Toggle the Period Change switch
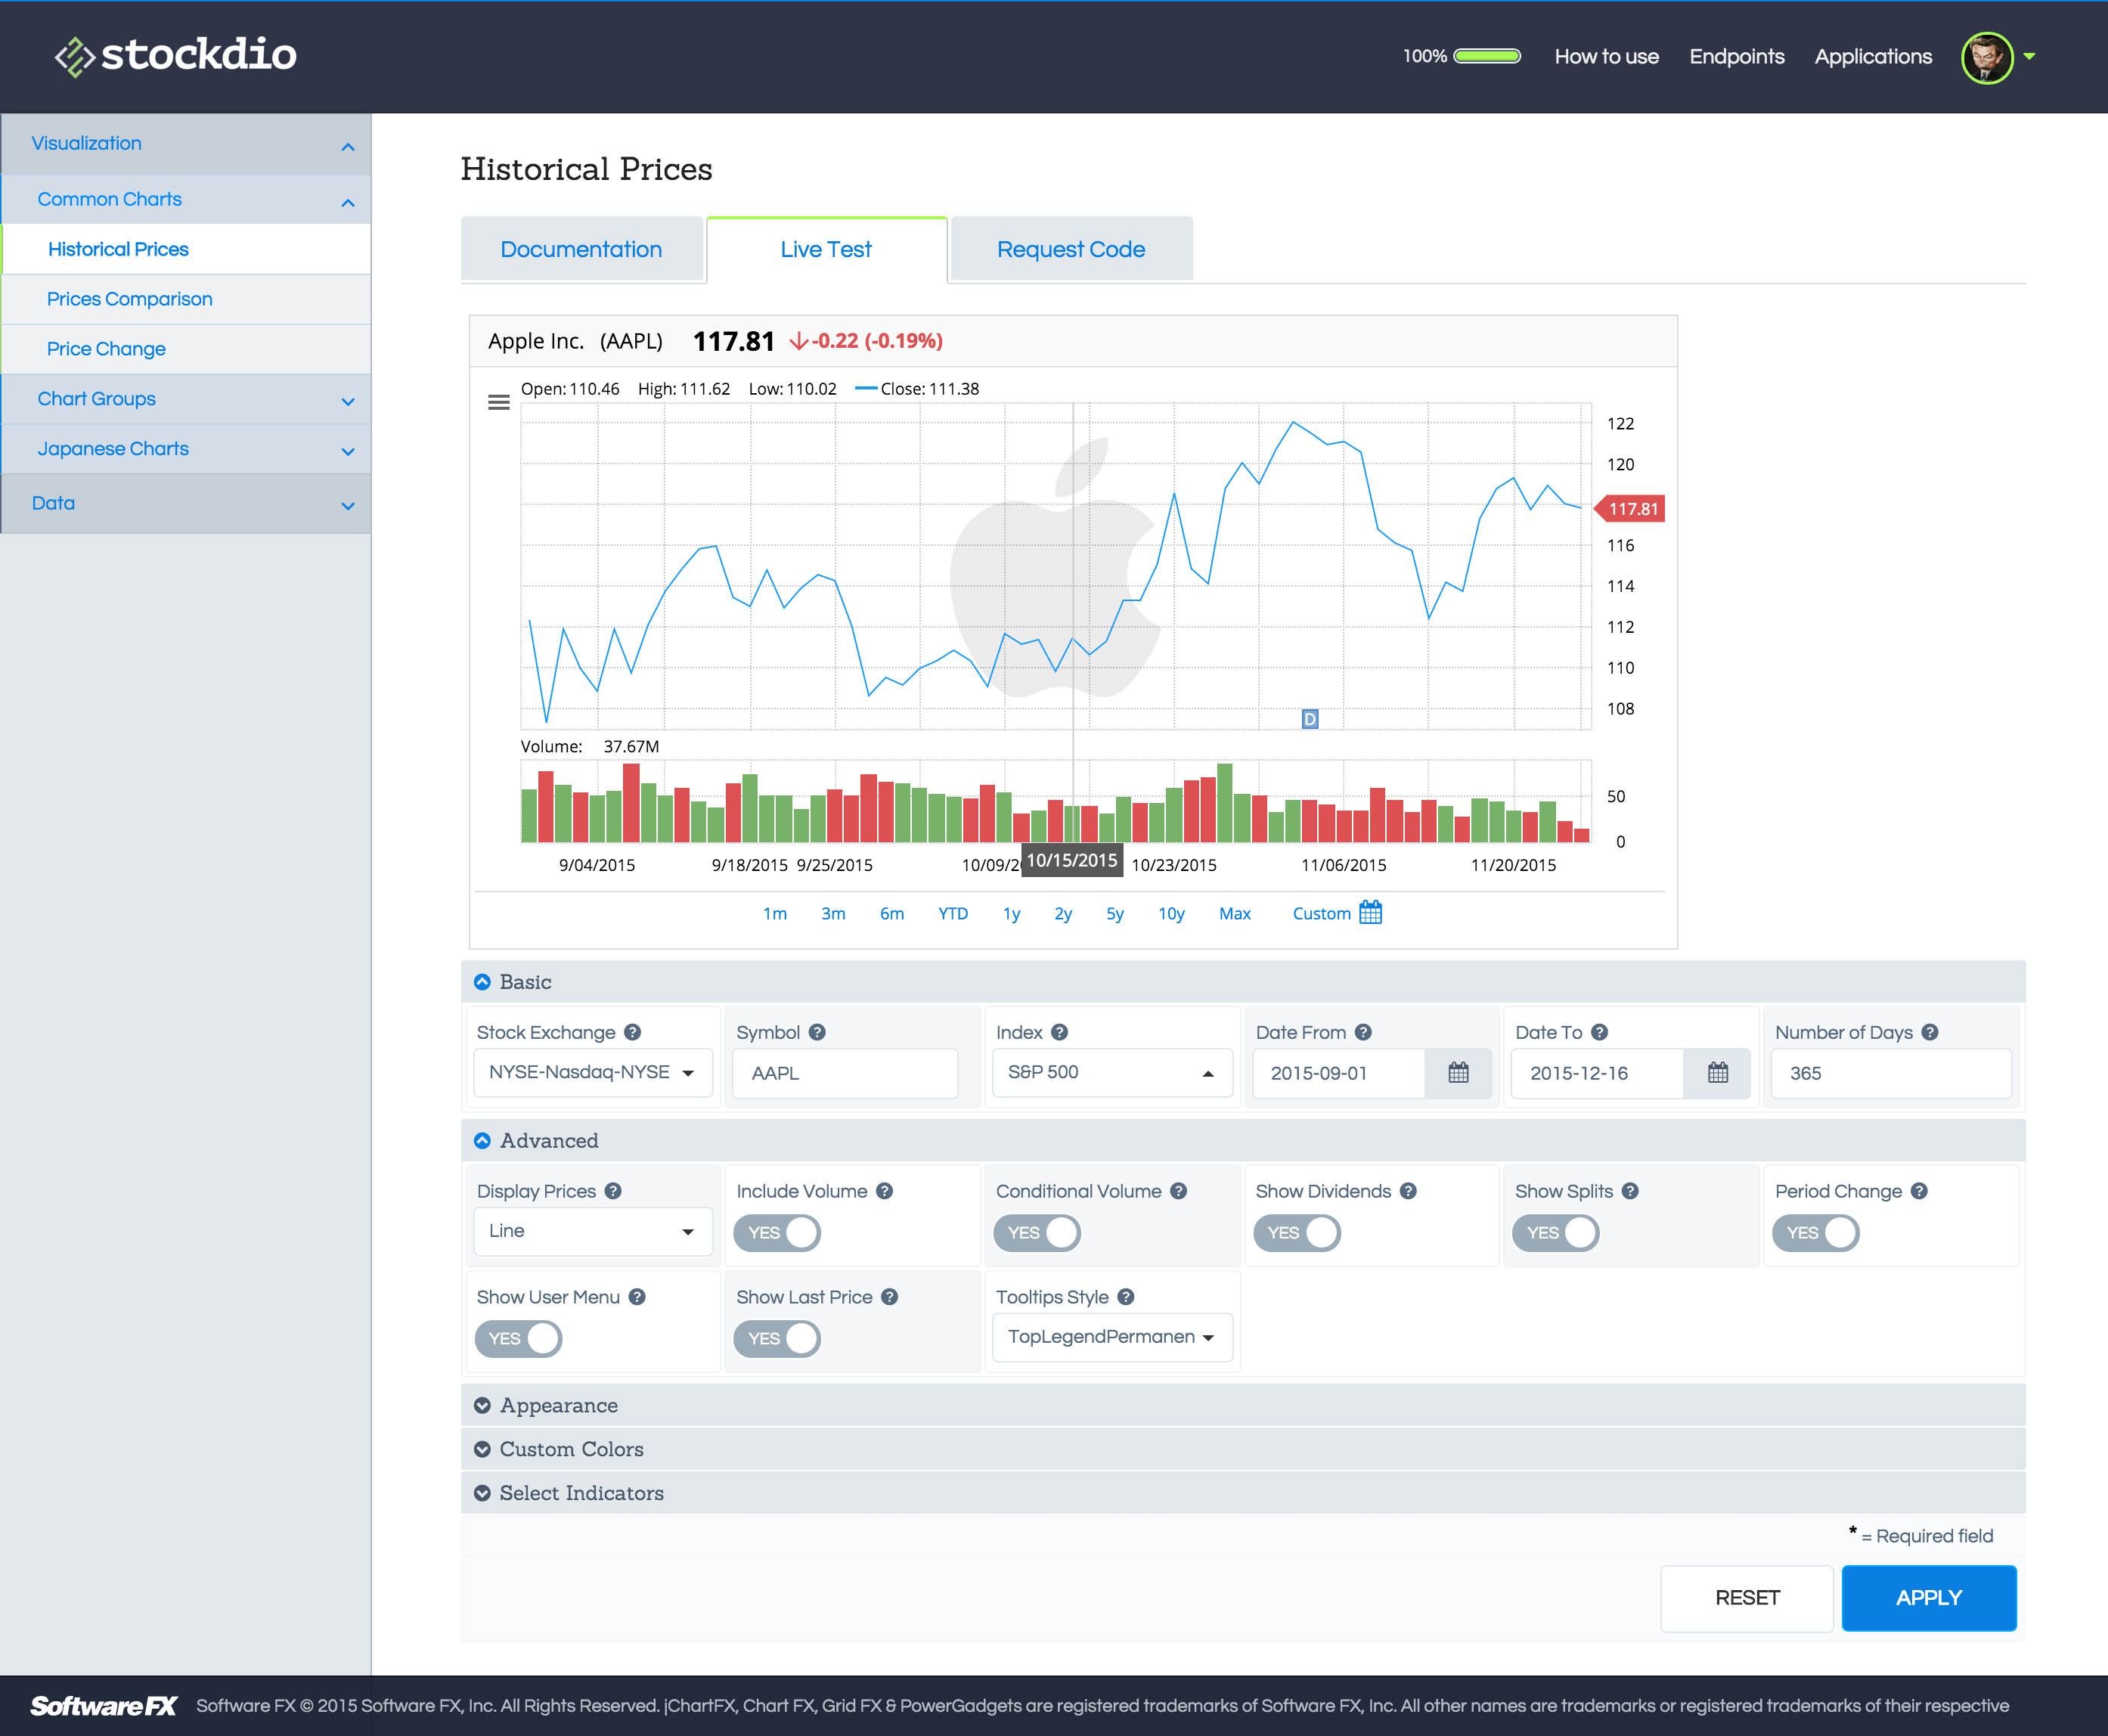Screen dimensions: 2108x1736 pyautogui.click(x=1816, y=1233)
